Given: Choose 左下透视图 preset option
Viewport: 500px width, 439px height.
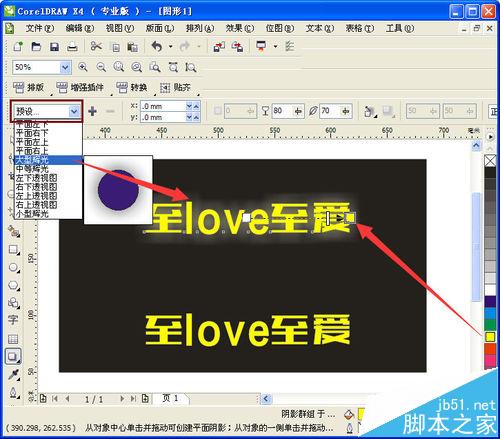Looking at the screenshot, I should [48, 178].
